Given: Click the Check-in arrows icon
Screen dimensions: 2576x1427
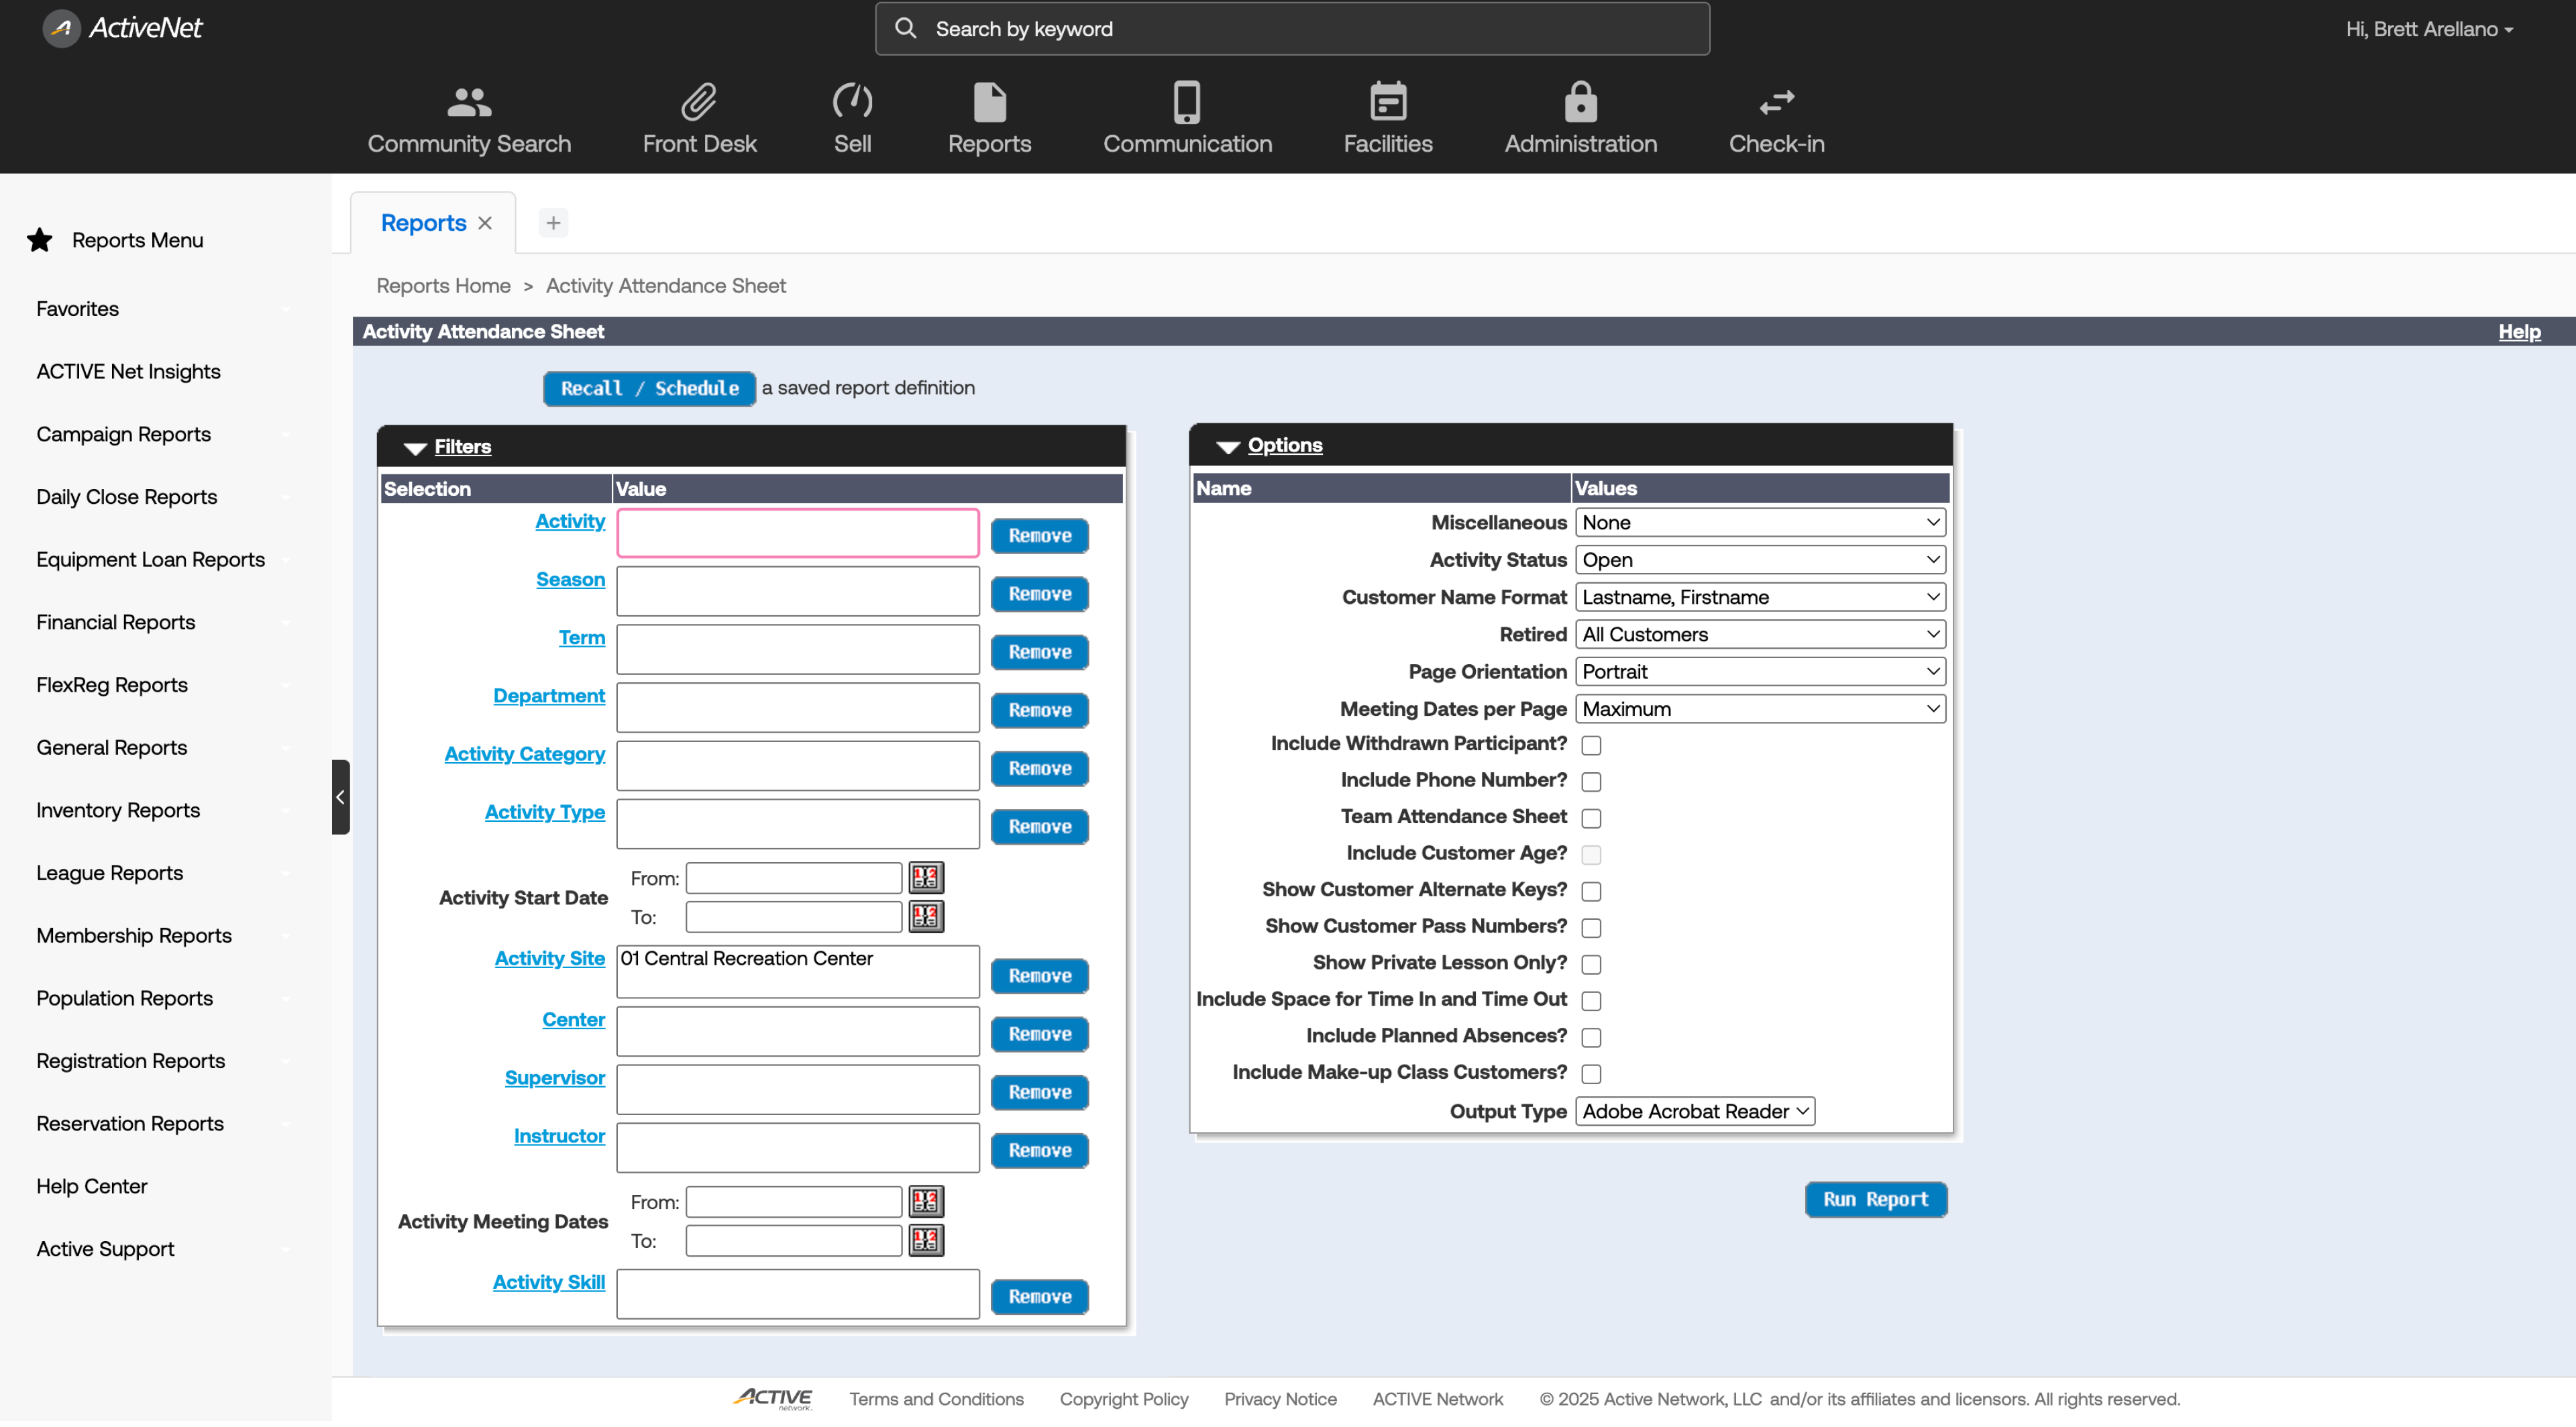Looking at the screenshot, I should 1776,101.
